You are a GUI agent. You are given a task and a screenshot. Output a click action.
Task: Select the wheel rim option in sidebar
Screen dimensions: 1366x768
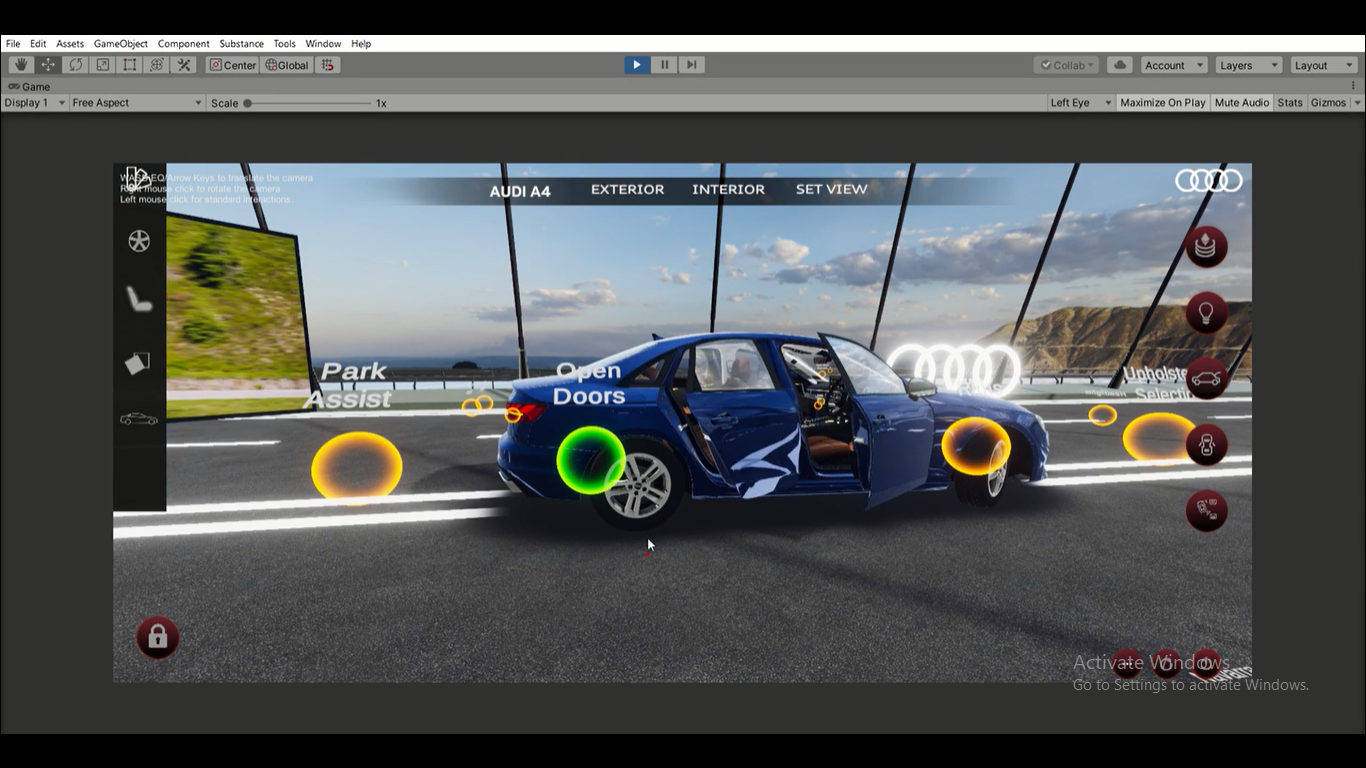(139, 241)
